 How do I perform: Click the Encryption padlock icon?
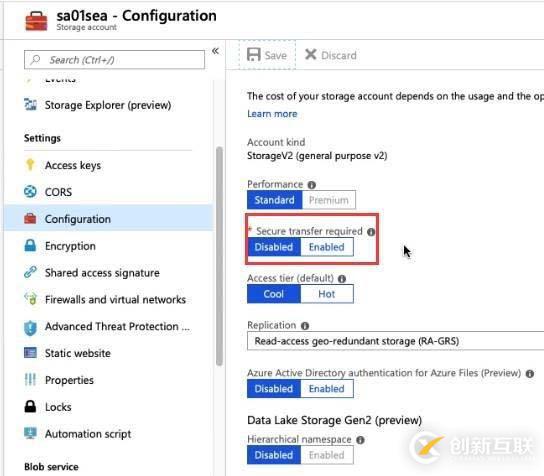click(30, 245)
